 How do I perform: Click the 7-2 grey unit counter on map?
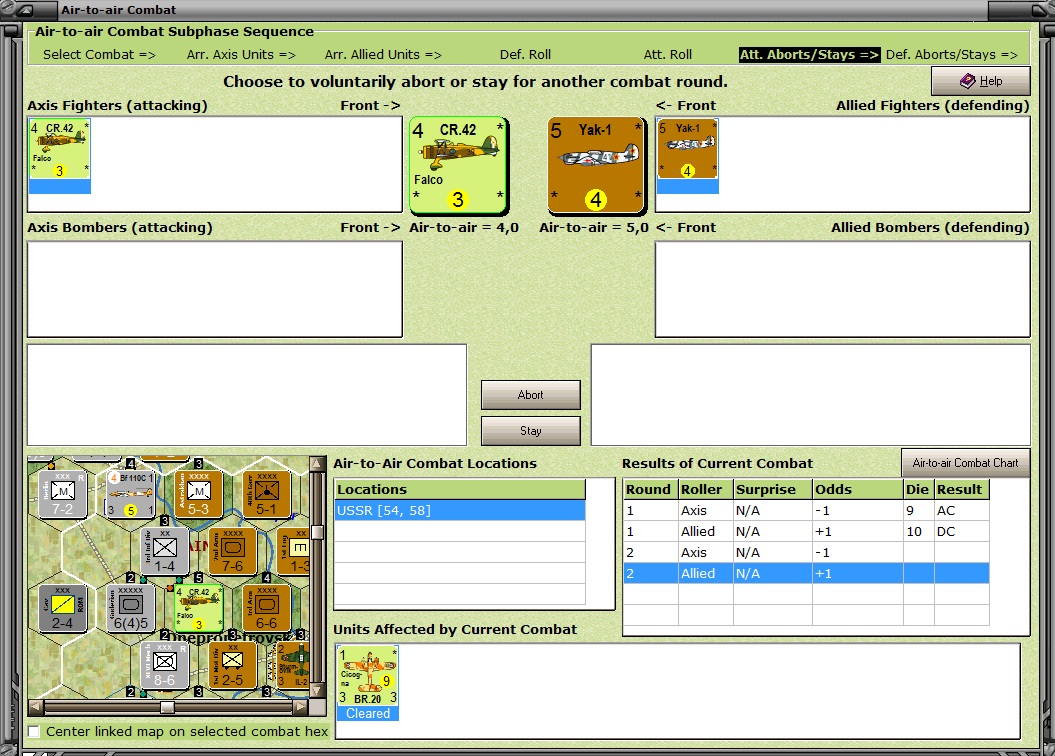(63, 494)
